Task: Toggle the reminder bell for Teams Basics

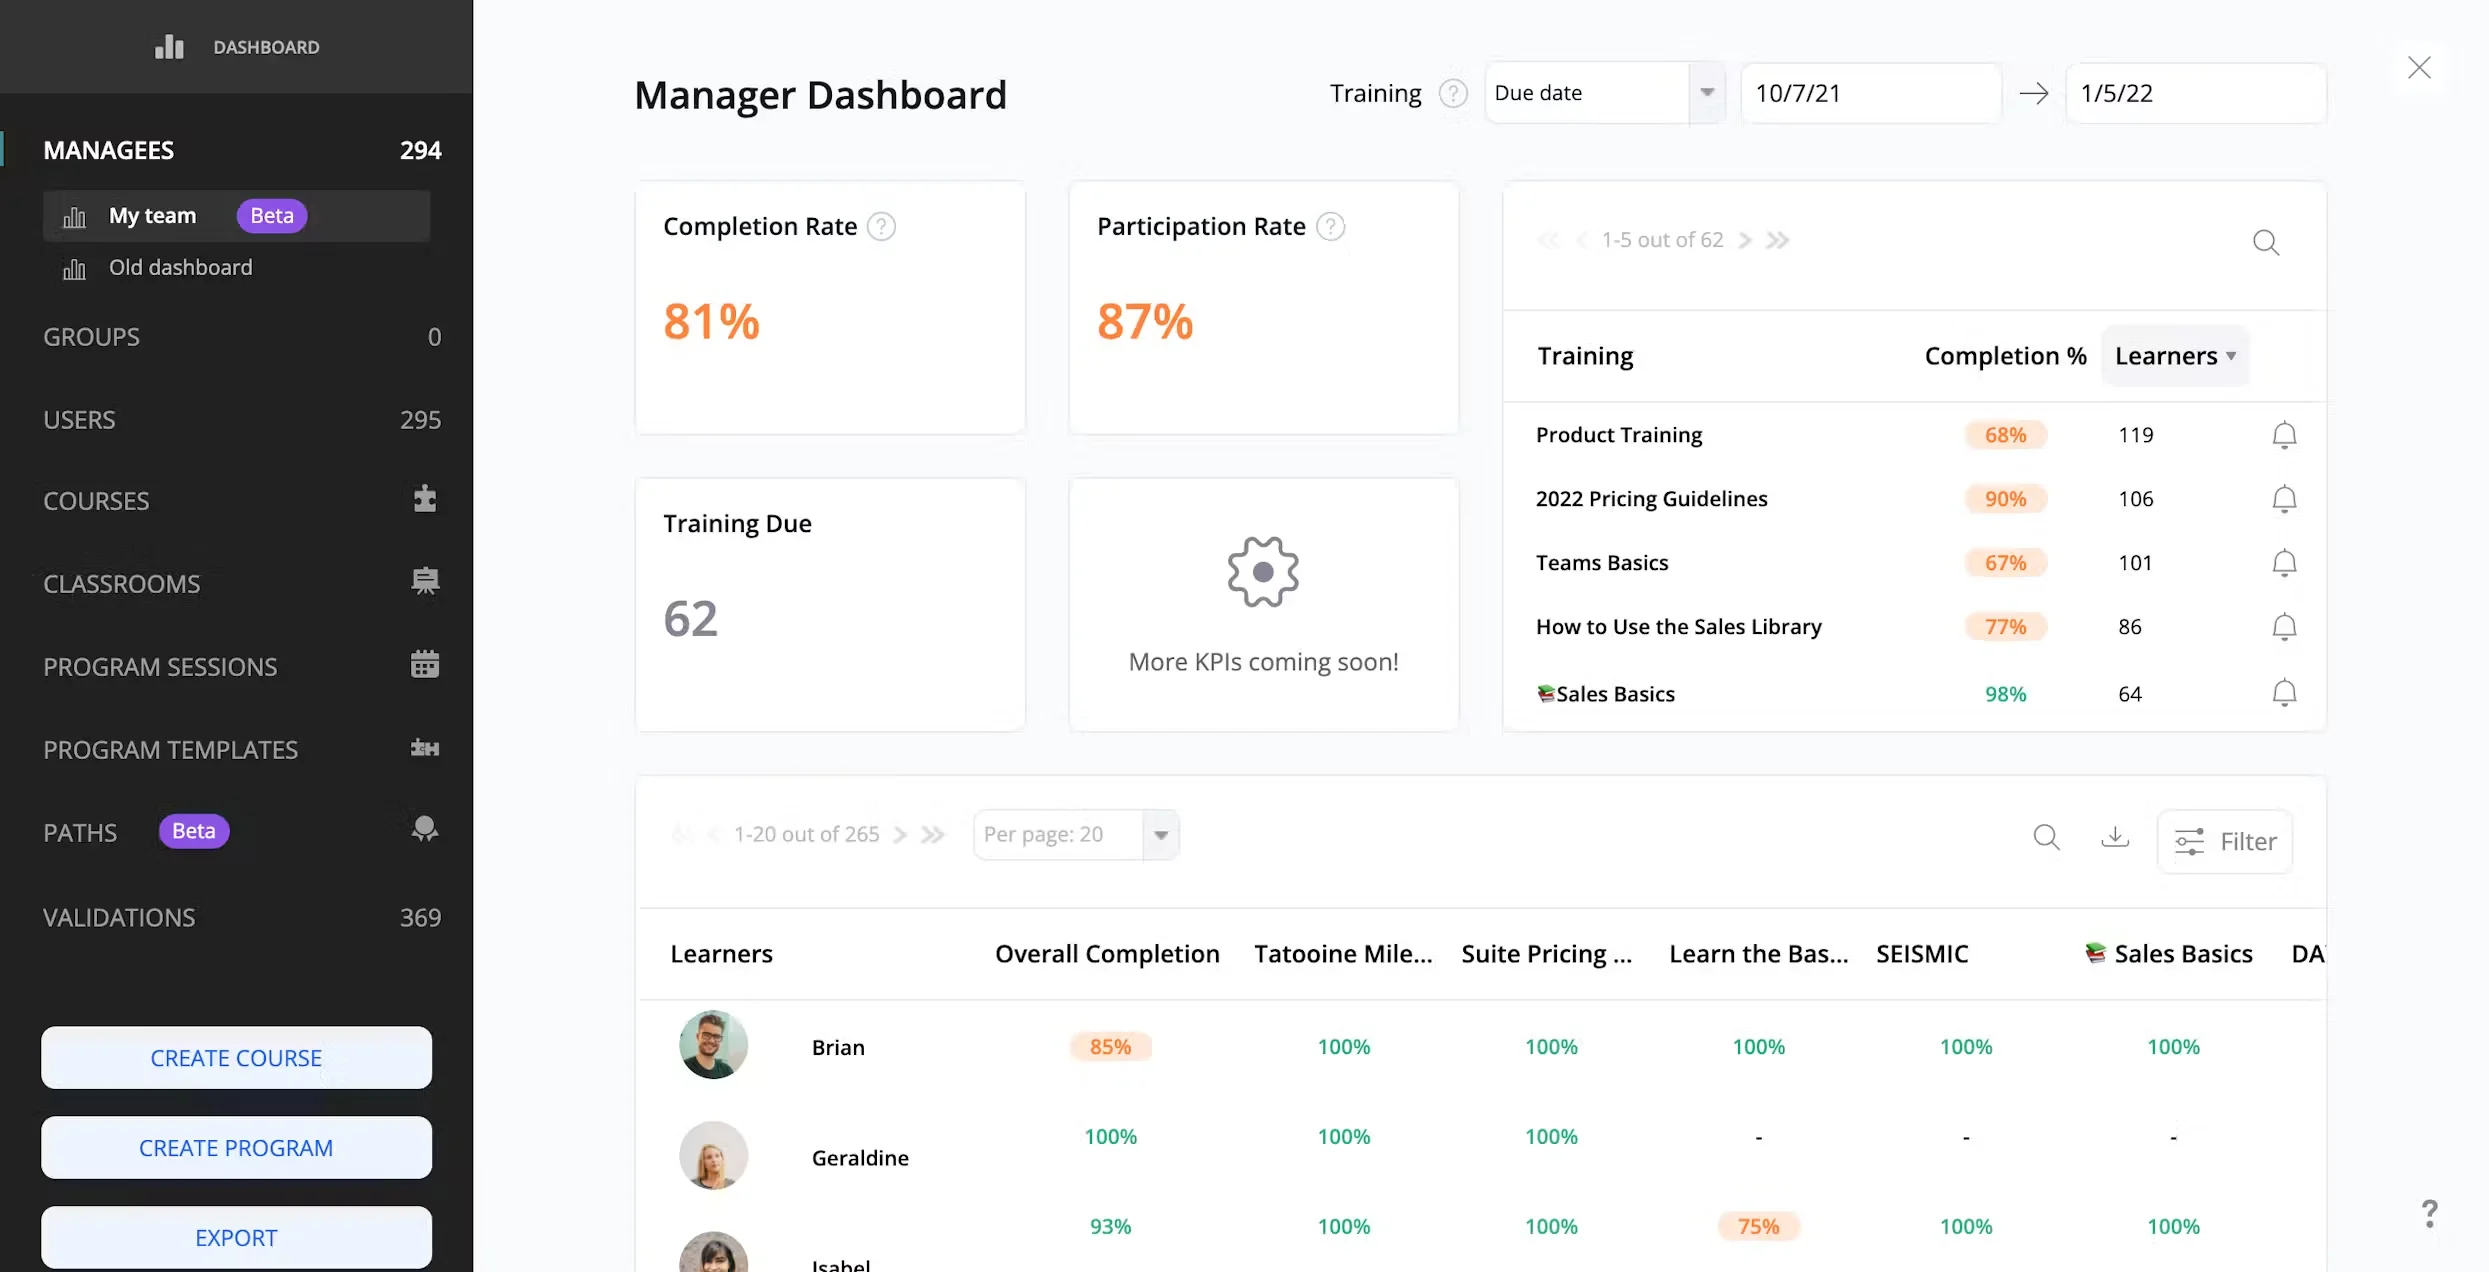Action: [2284, 562]
